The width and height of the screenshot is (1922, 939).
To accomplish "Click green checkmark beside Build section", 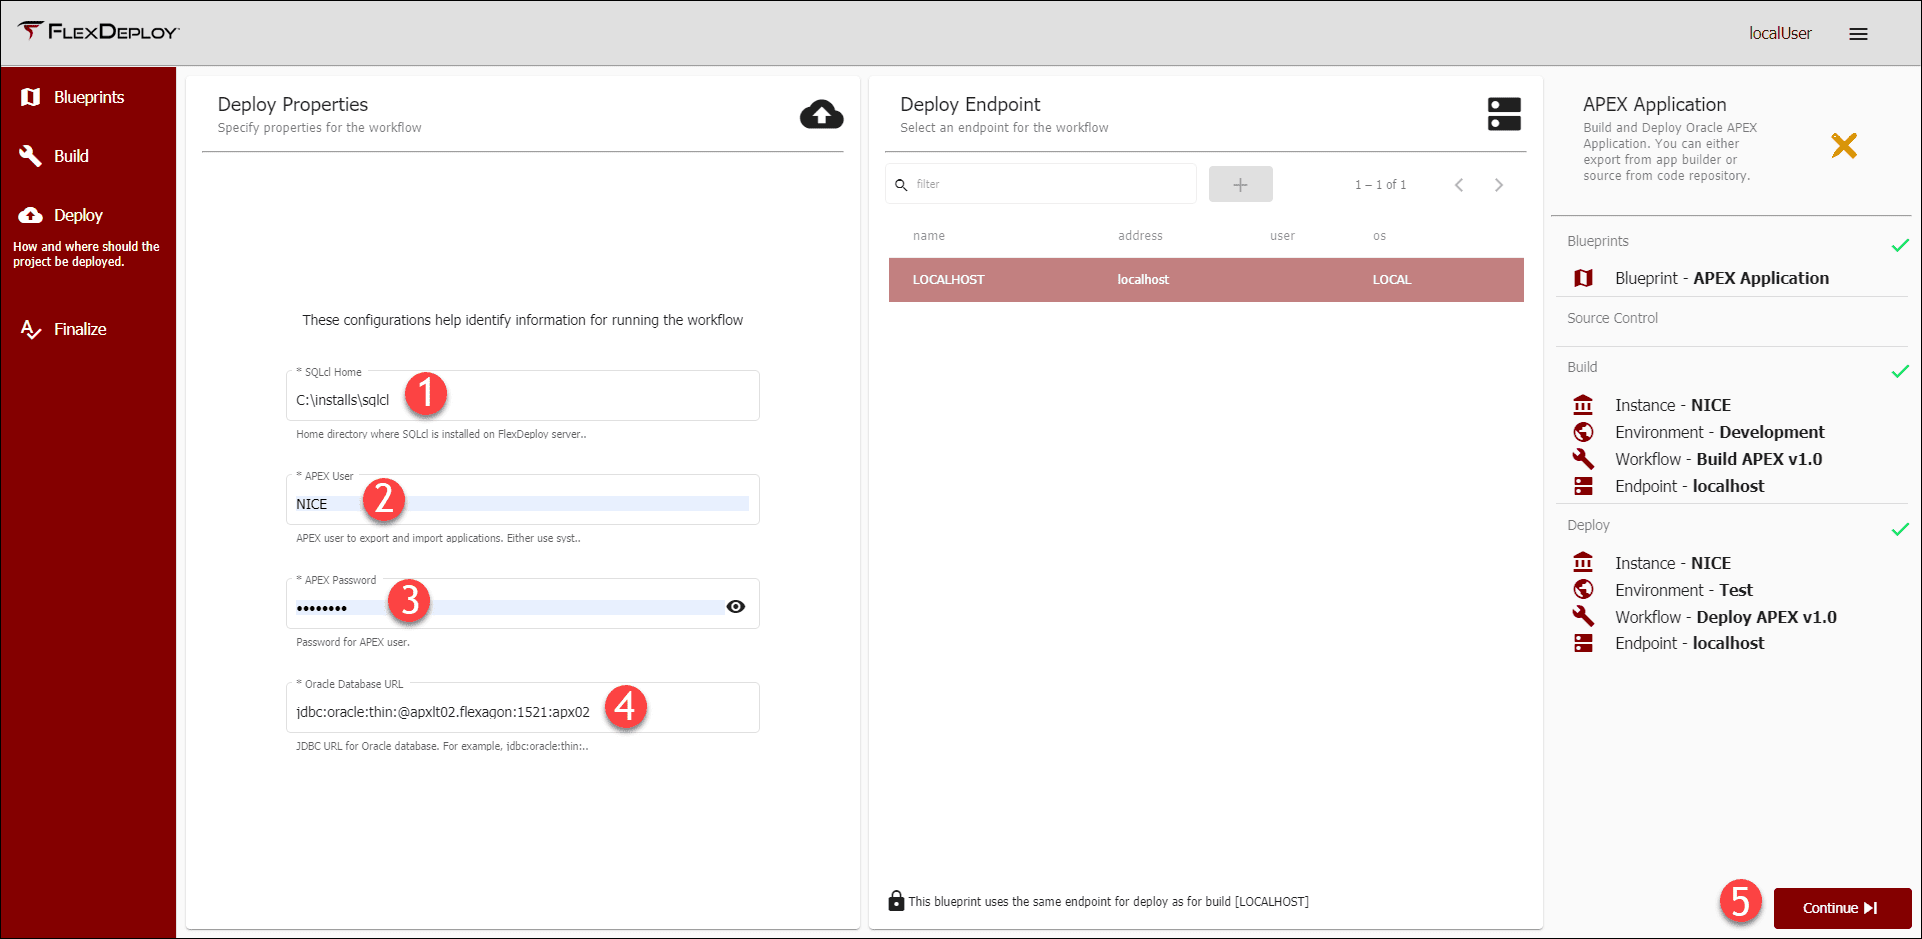I will (x=1900, y=371).
